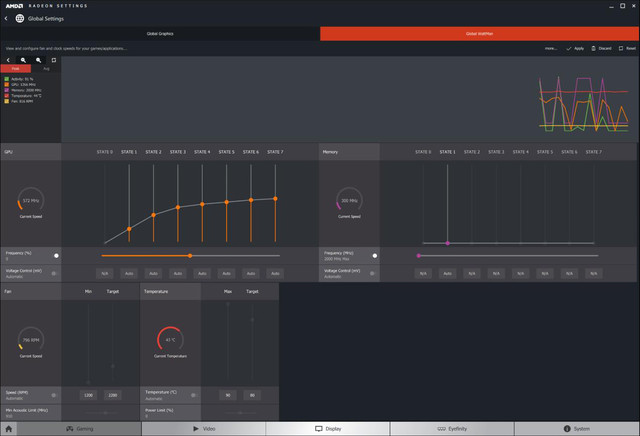Screen dimensions: 640x436
Task: Apply the WattMan changes
Action: (575, 48)
